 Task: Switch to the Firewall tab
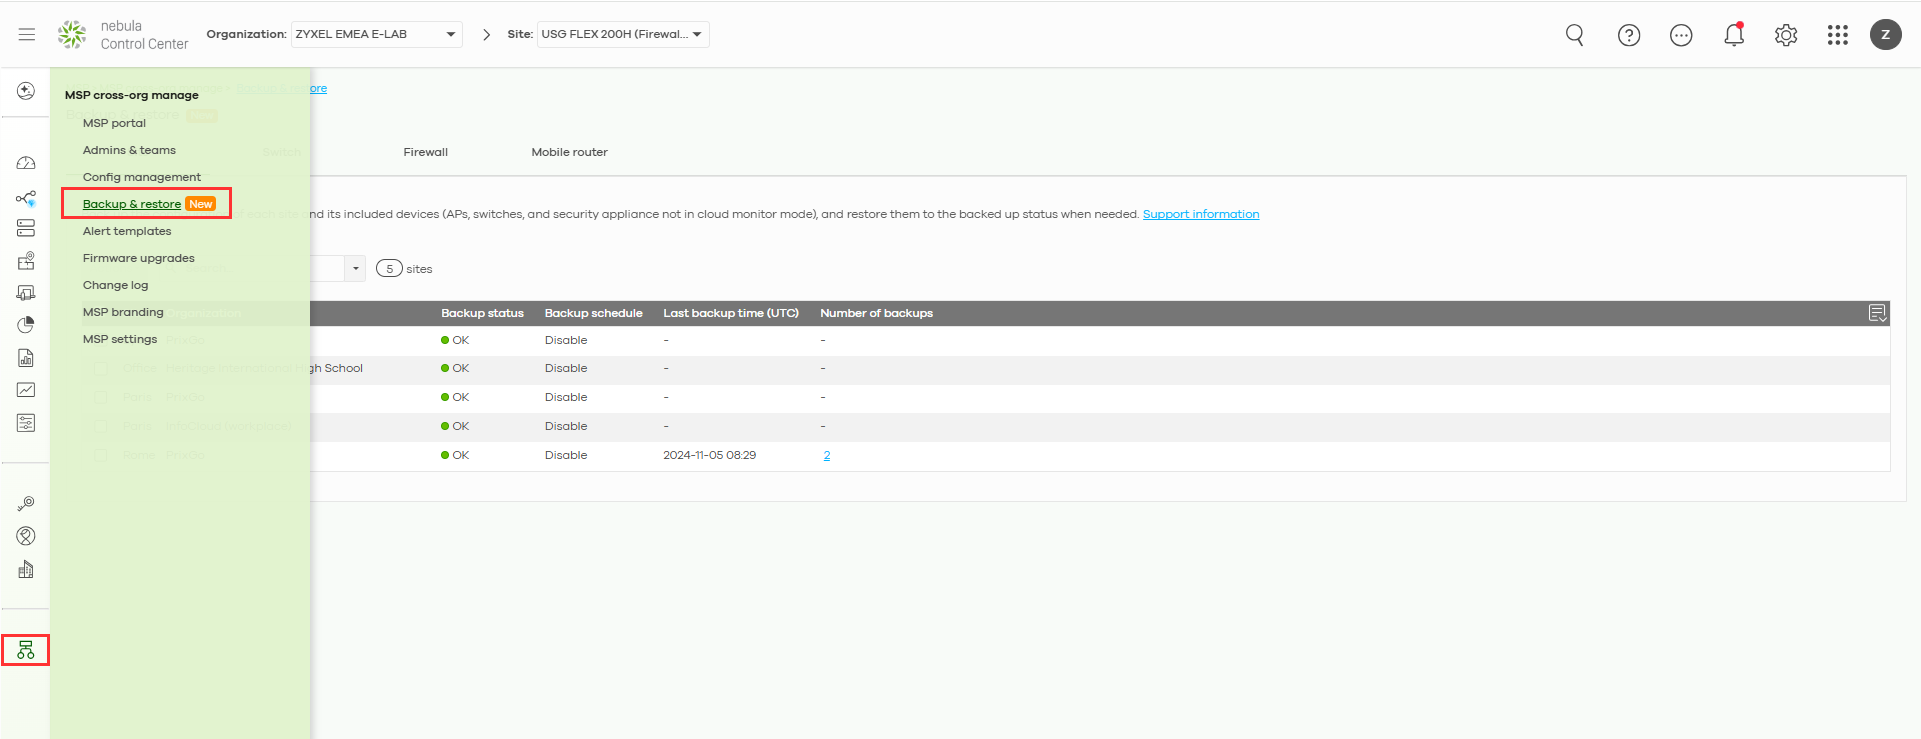tap(425, 152)
